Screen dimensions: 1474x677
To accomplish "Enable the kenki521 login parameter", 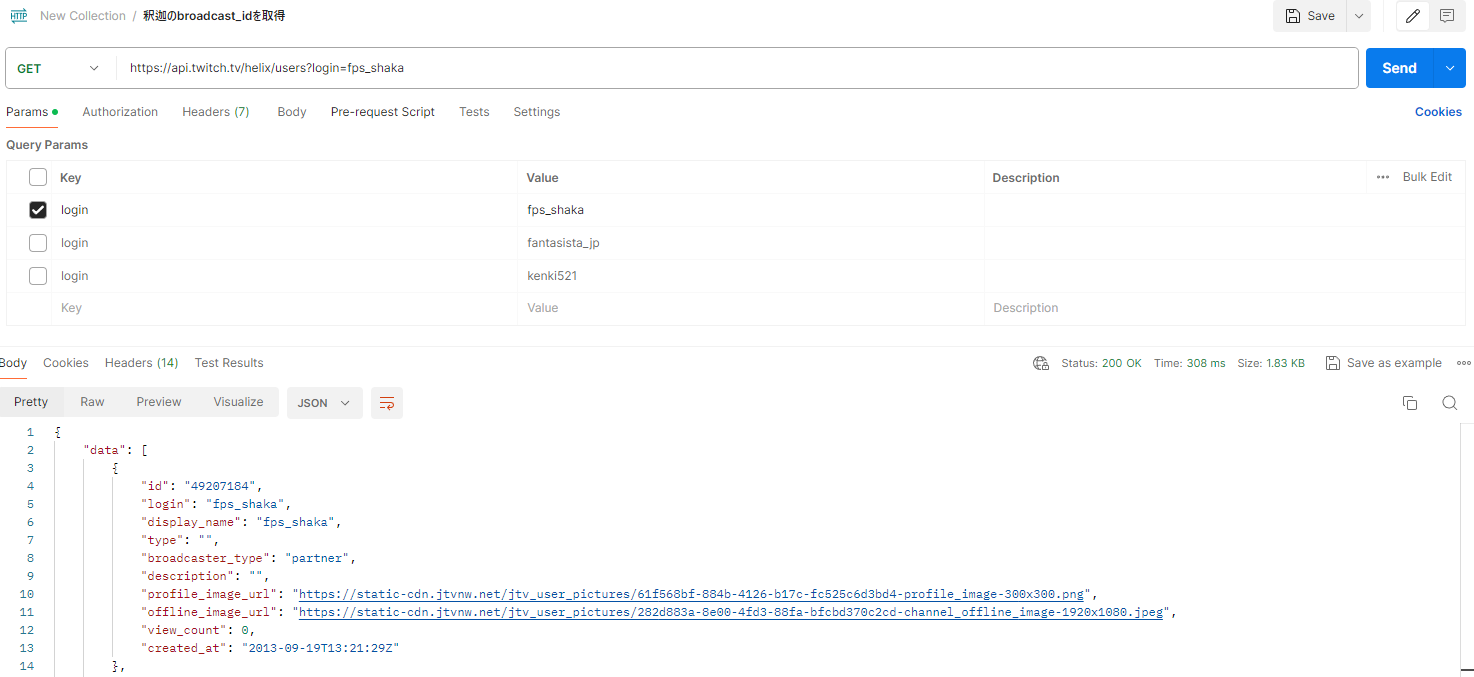I will pos(38,276).
